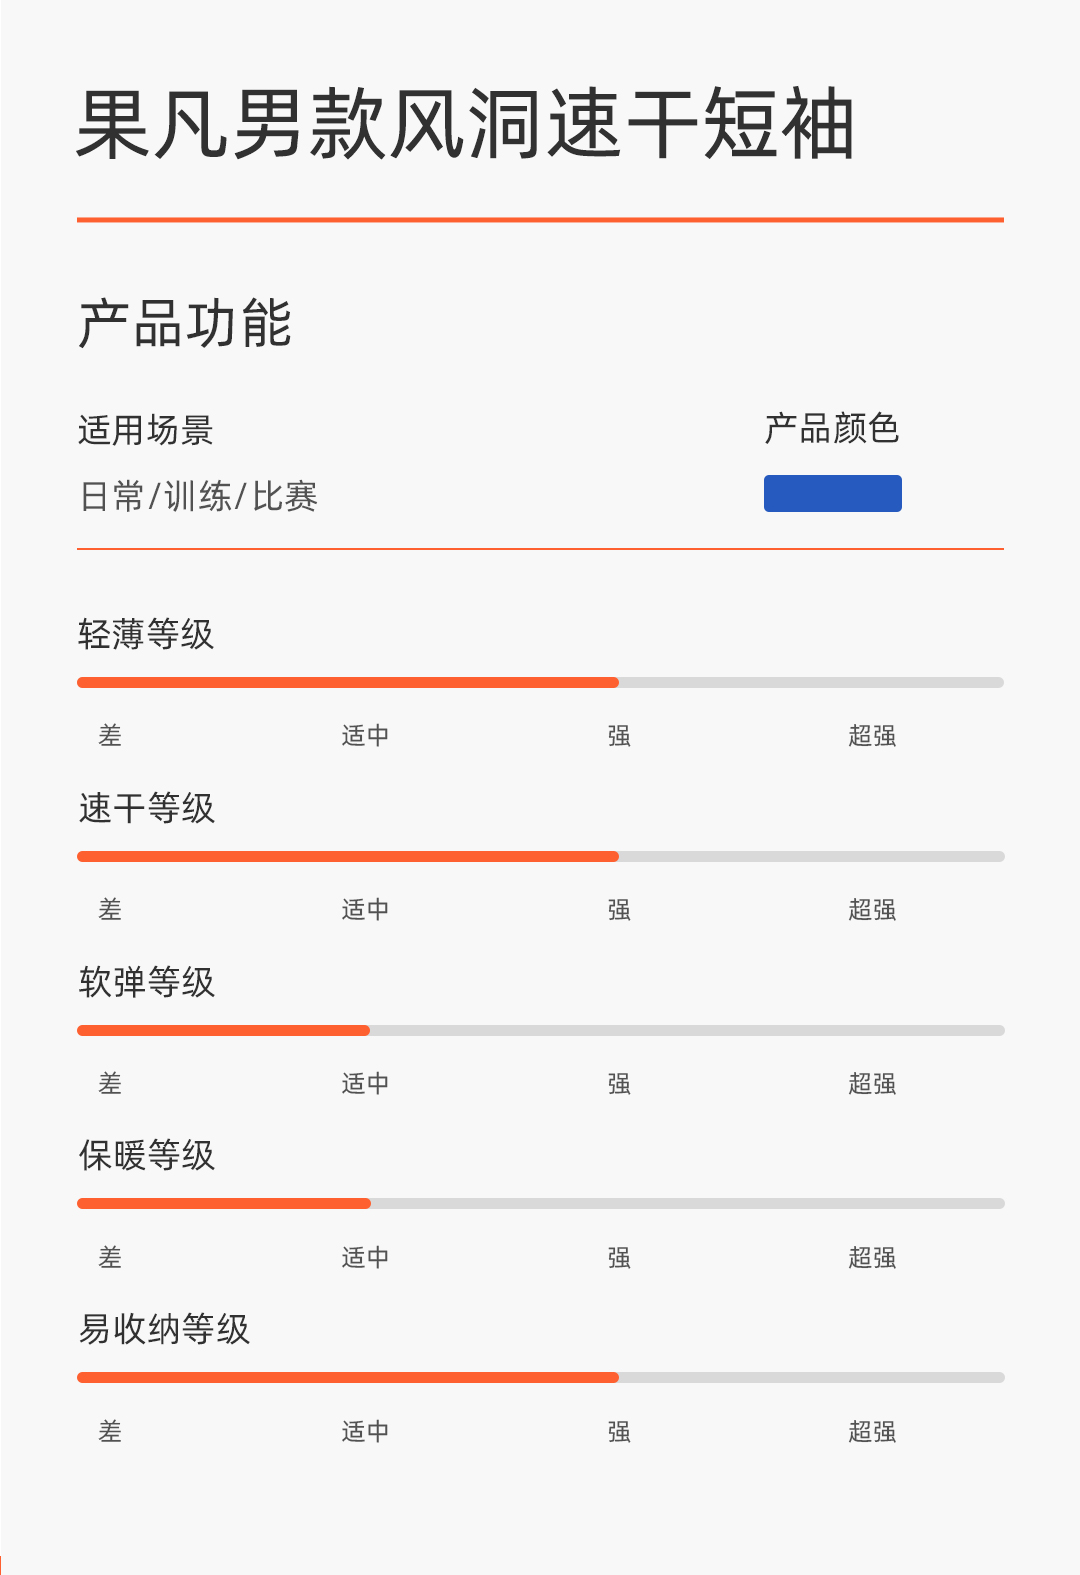This screenshot has height=1575, width=1080.
Task: Click the 适用场景 label
Action: click(146, 431)
